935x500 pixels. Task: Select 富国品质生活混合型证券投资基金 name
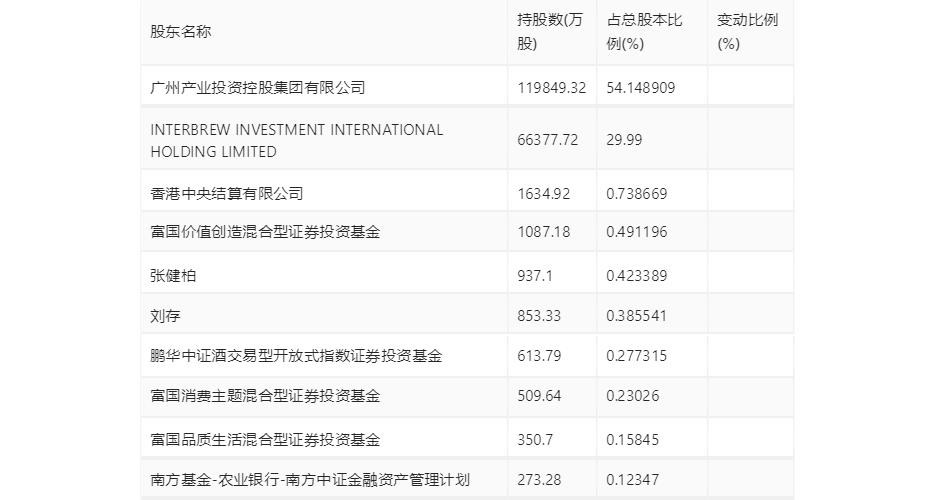point(265,440)
